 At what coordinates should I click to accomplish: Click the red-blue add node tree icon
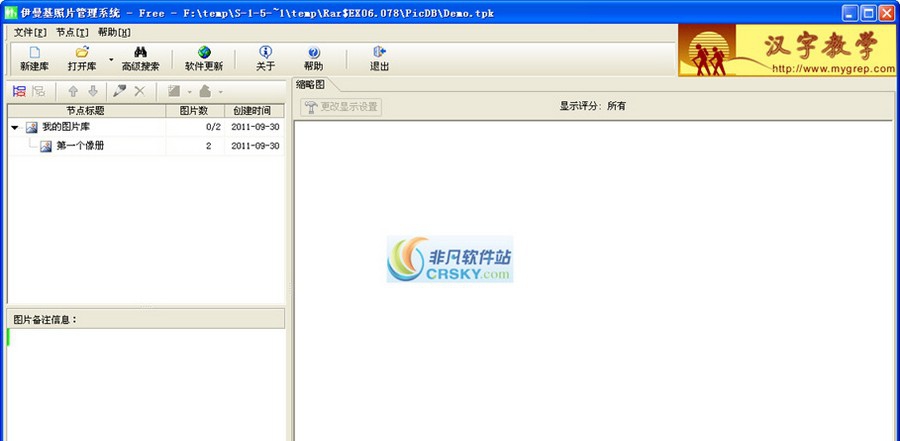20,91
